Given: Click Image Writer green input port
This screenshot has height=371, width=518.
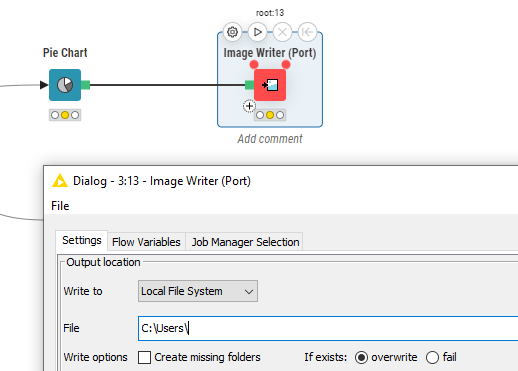Looking at the screenshot, I should tap(249, 85).
